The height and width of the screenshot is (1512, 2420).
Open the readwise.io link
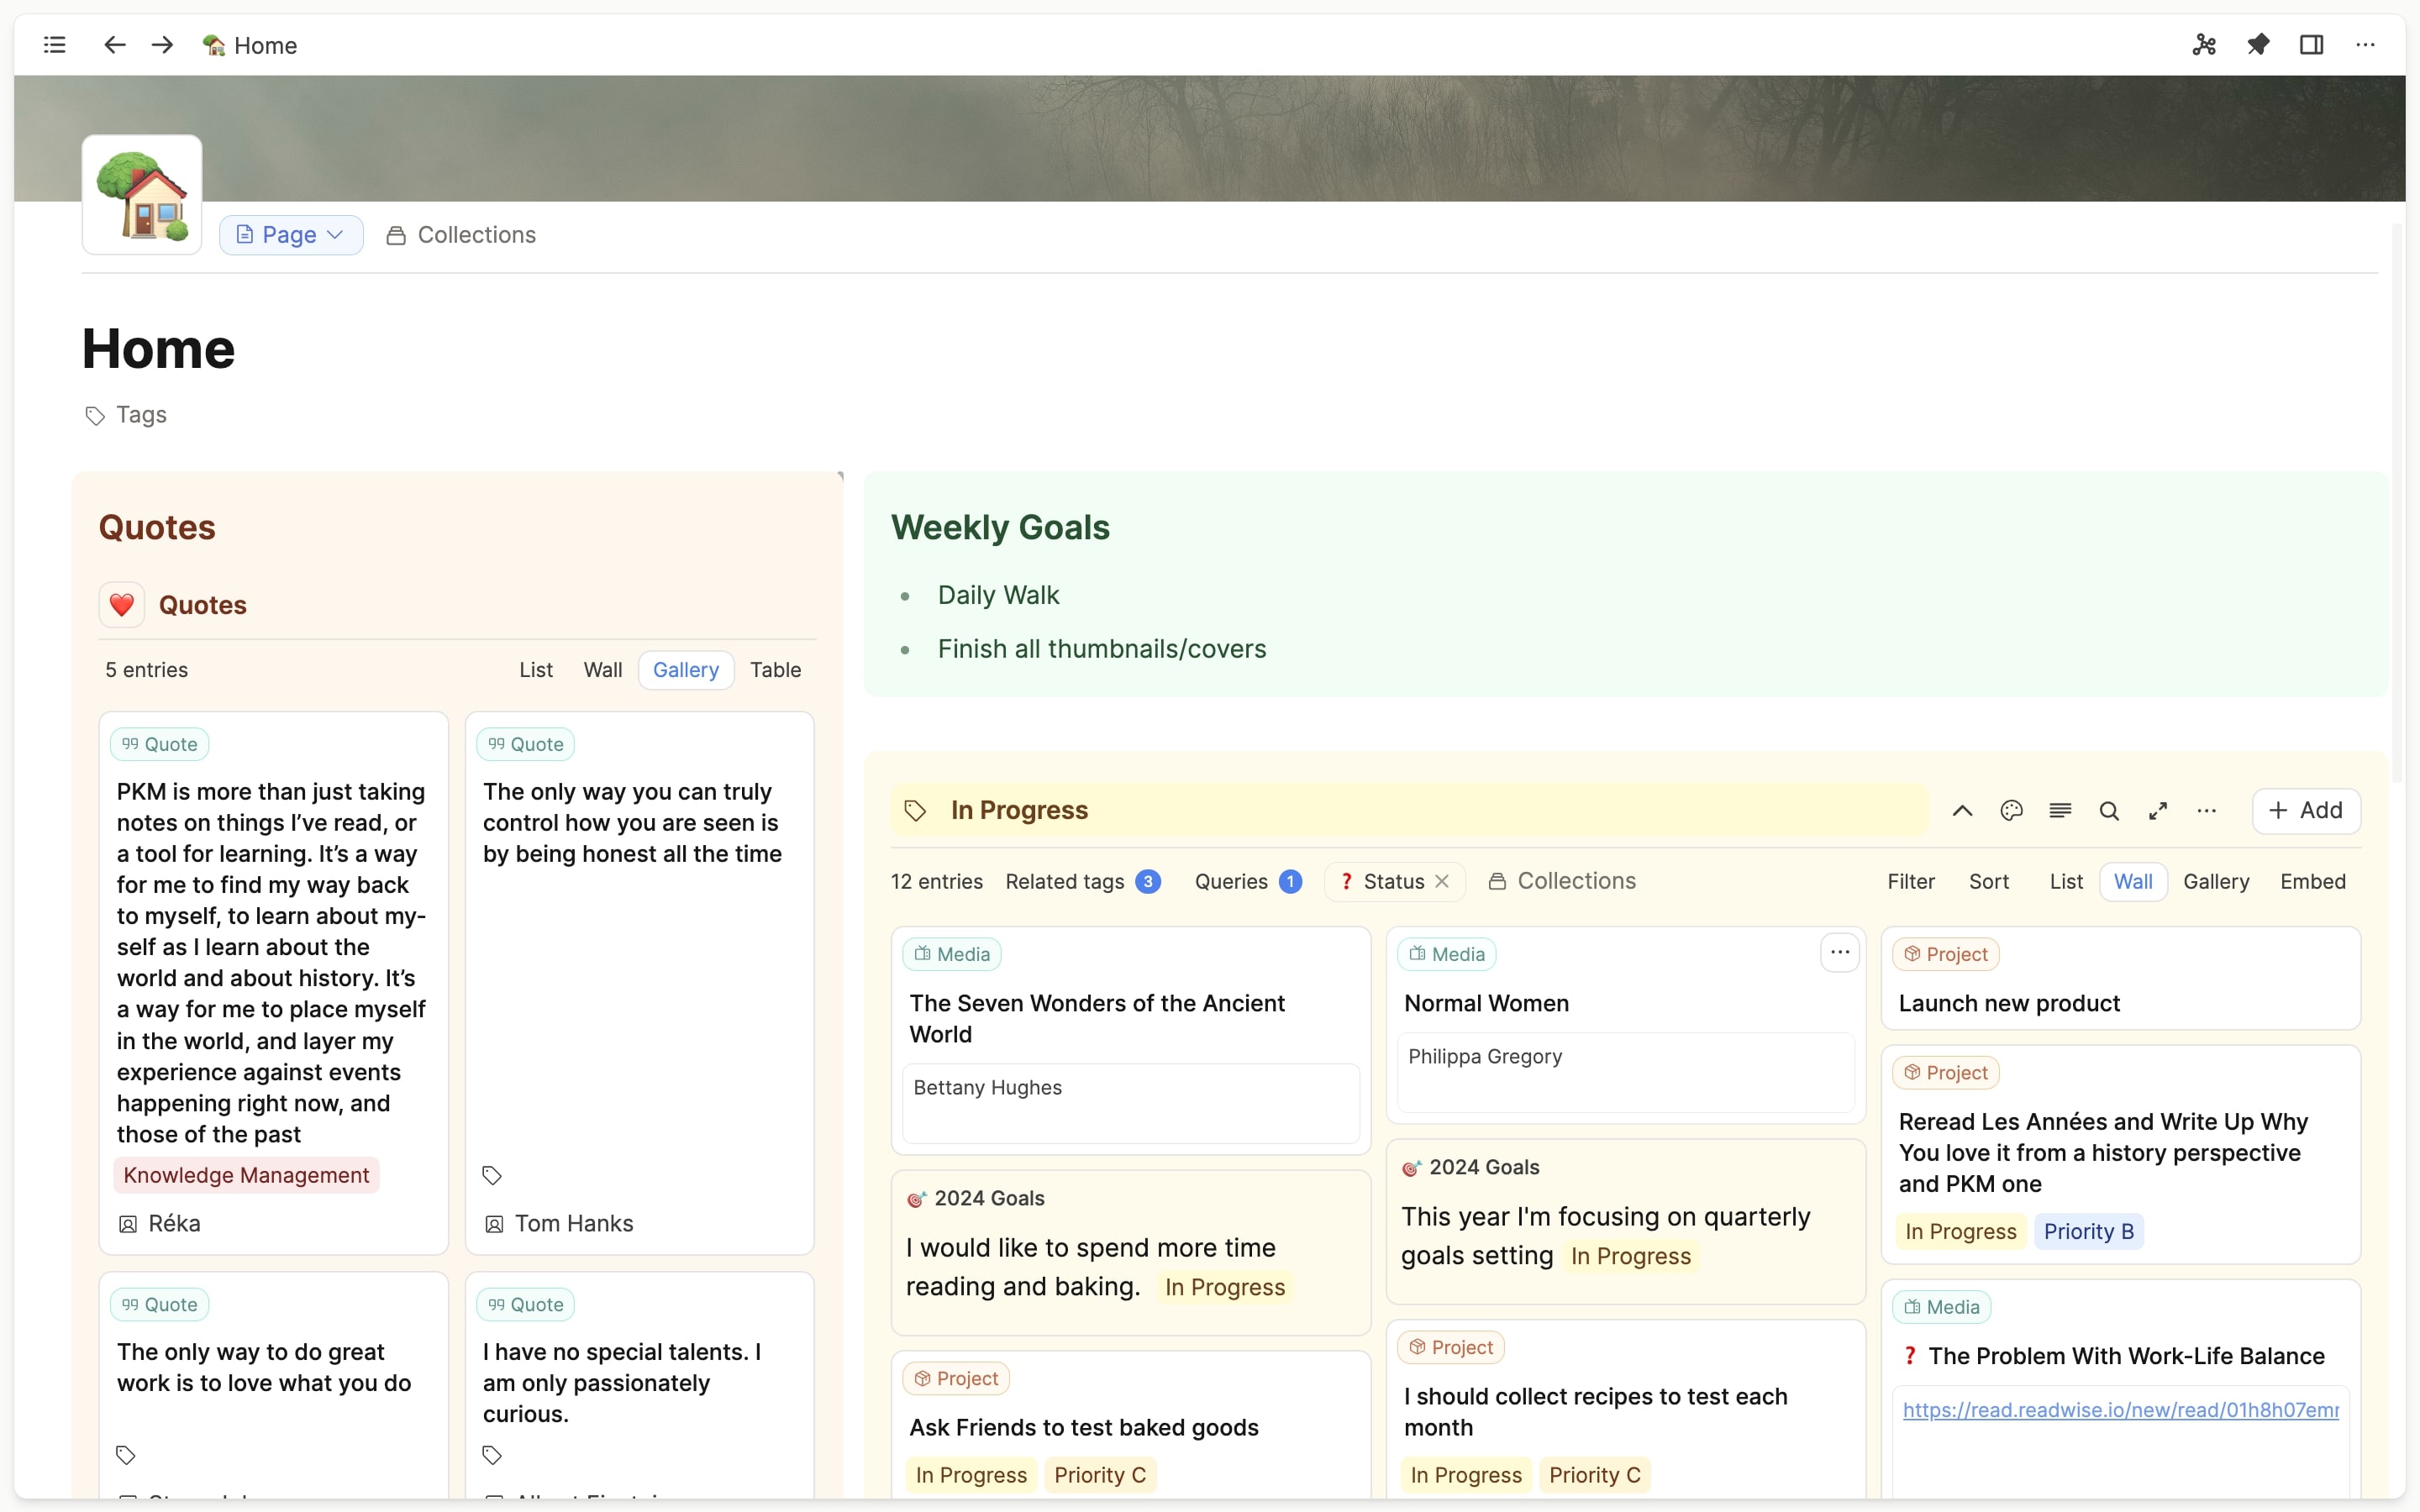(2120, 1410)
